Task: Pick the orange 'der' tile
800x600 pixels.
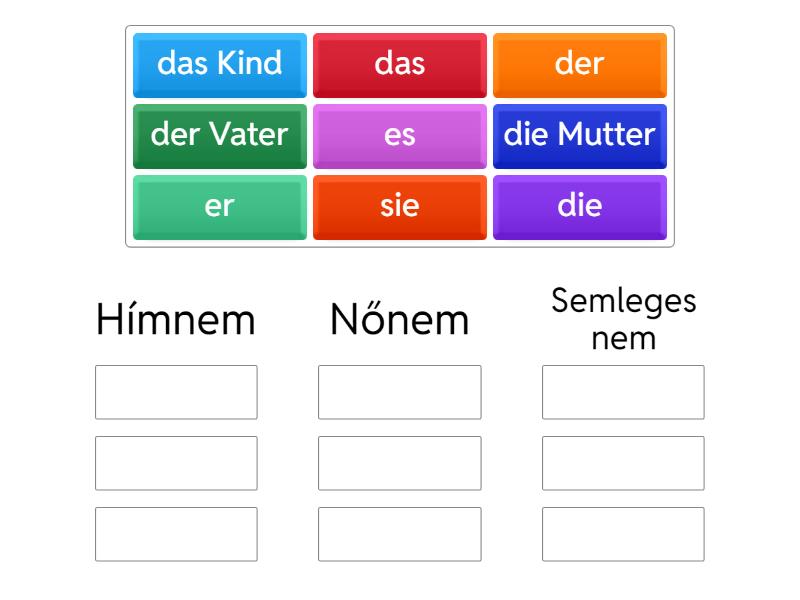Action: (x=580, y=64)
